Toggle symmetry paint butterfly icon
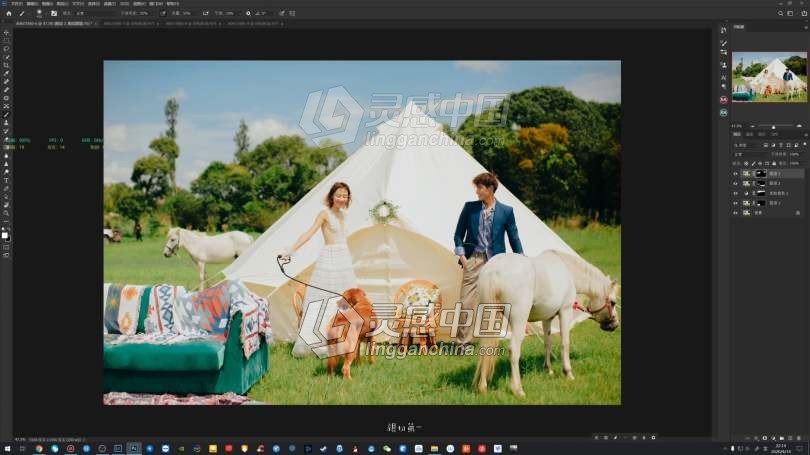Viewport: 810px width, 455px height. pos(292,13)
